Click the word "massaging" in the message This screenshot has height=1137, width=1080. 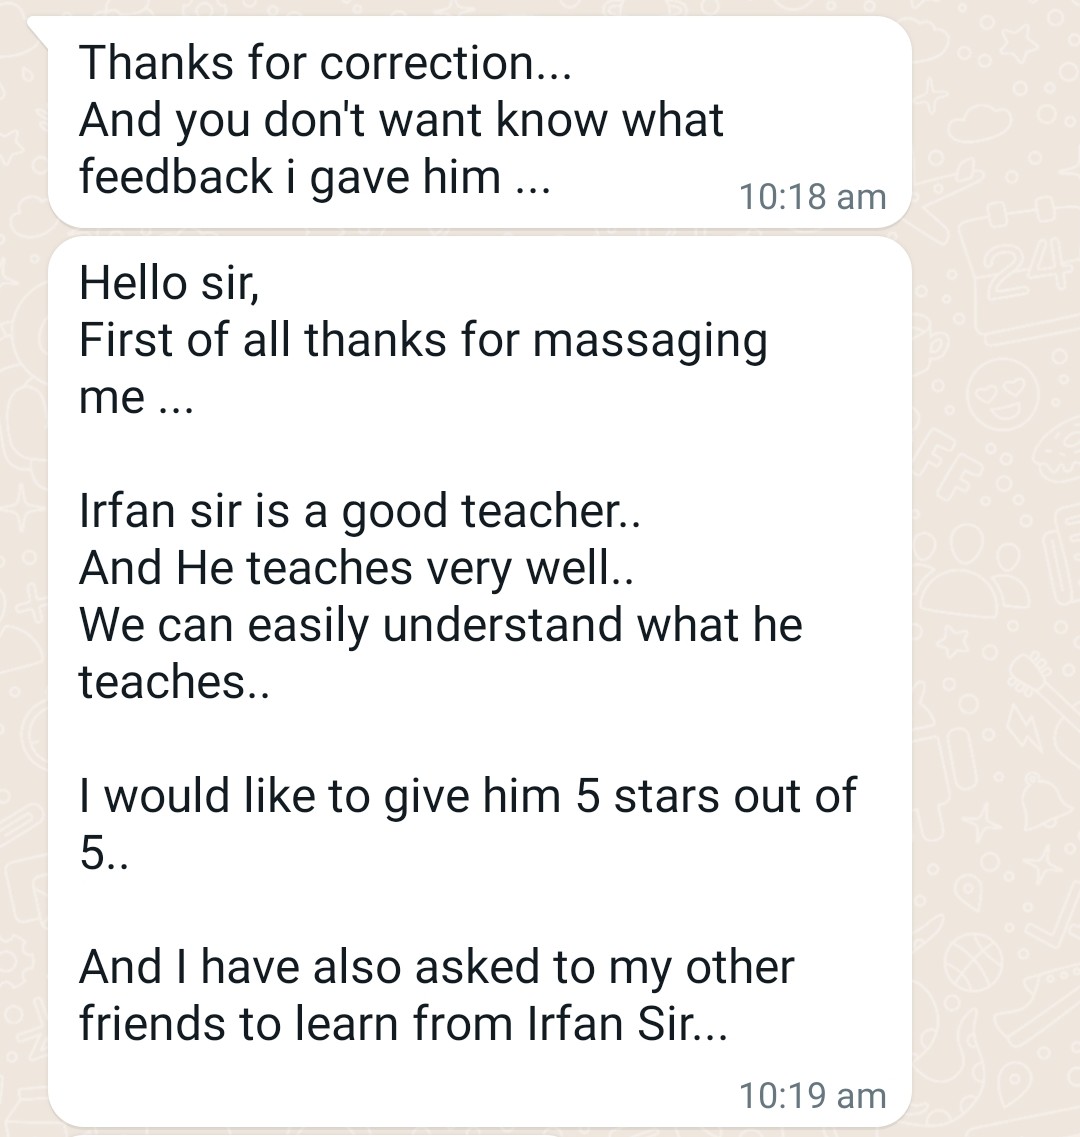pyautogui.click(x=650, y=342)
